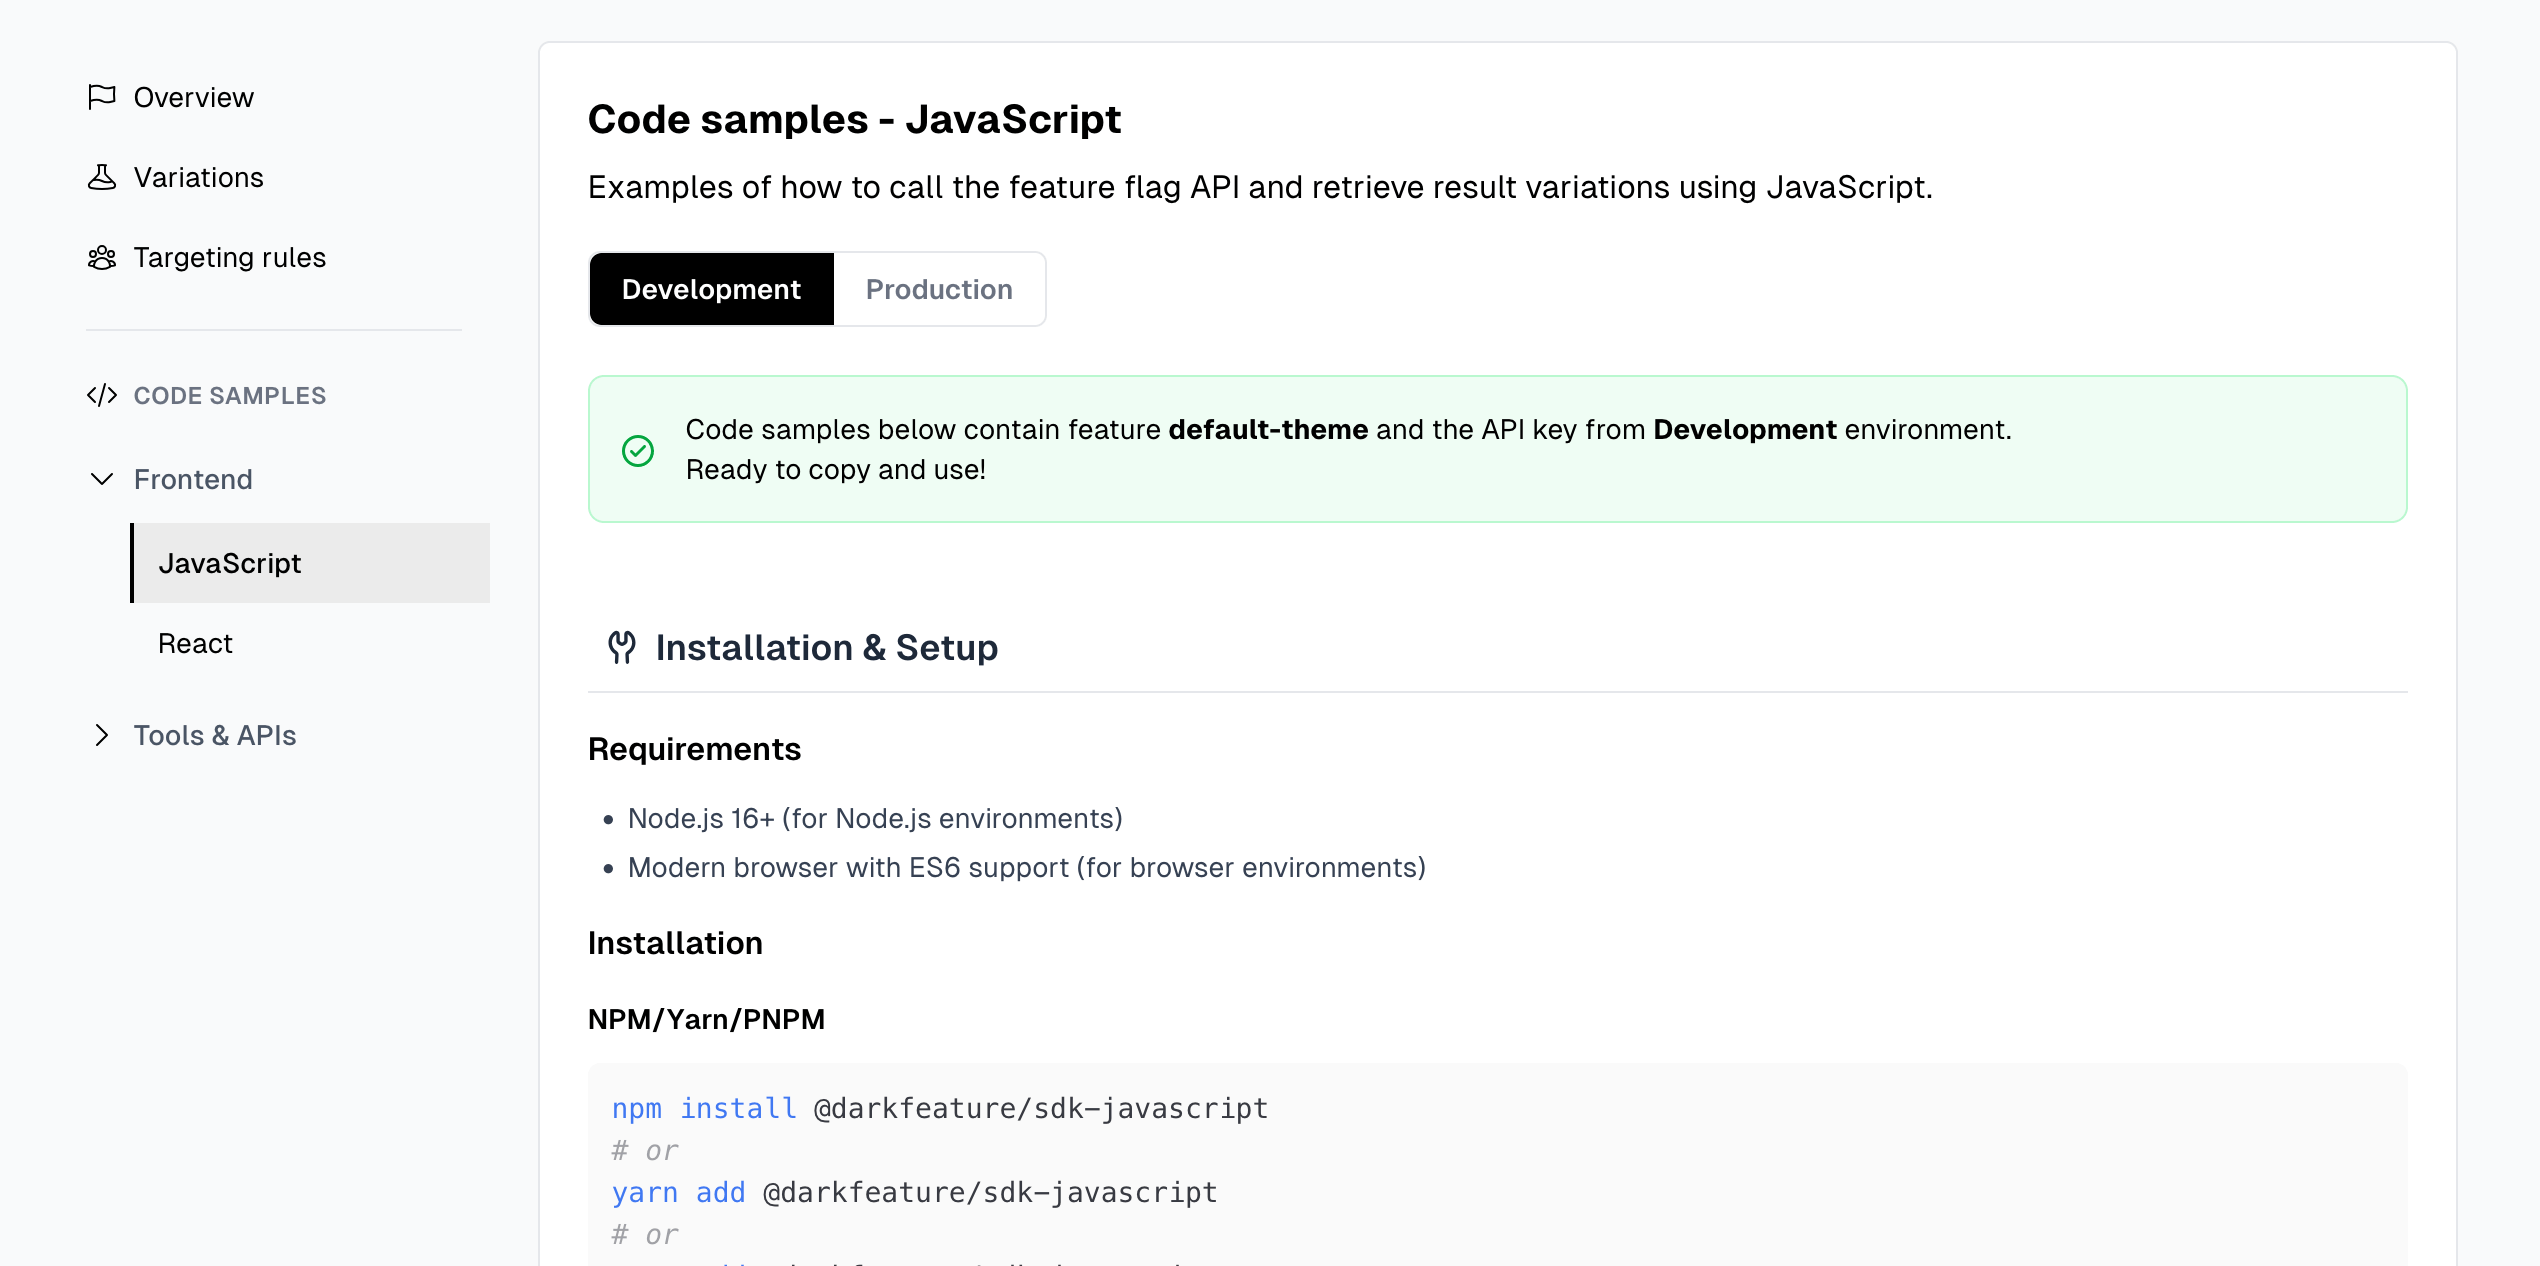
Task: Open the Overview page
Action: 193,97
